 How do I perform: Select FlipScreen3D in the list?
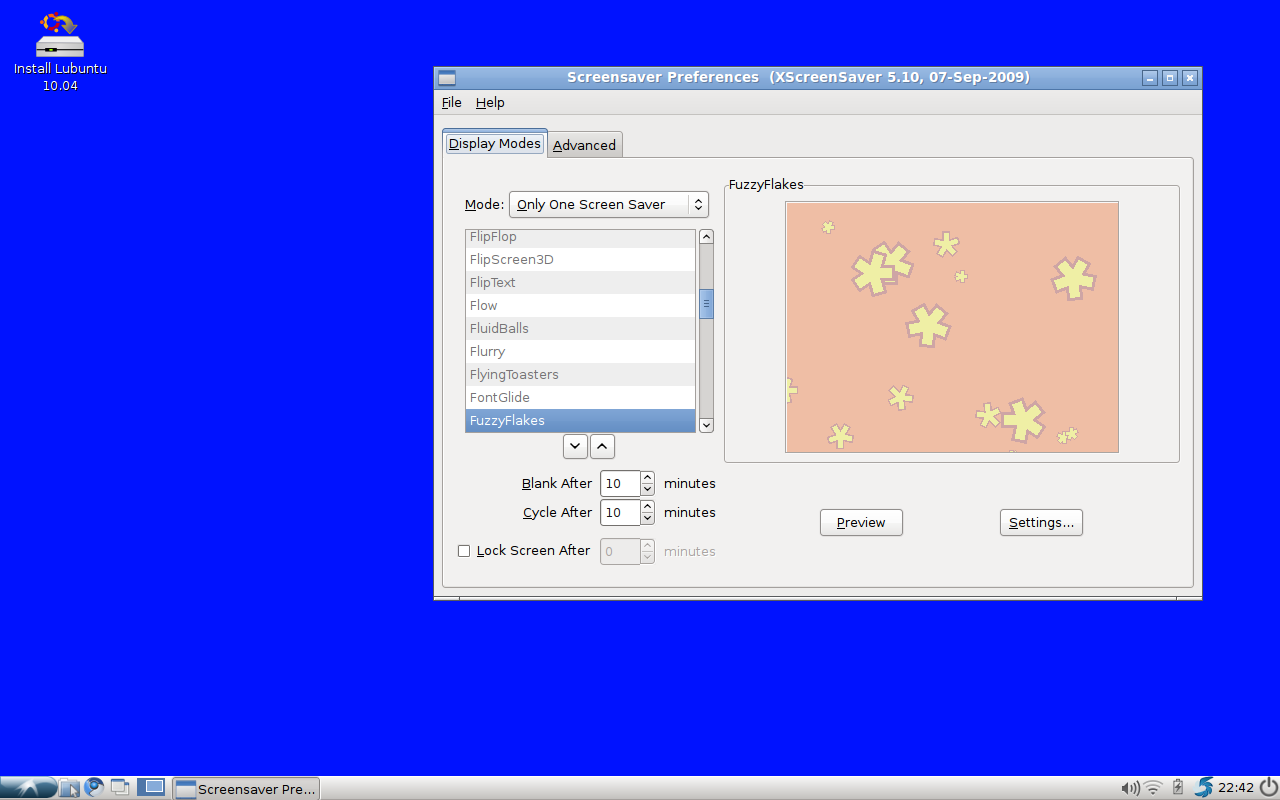click(x=580, y=260)
